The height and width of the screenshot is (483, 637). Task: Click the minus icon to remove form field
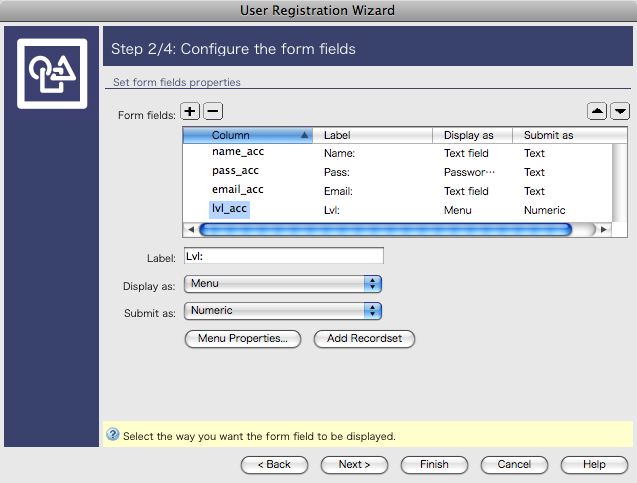(213, 112)
